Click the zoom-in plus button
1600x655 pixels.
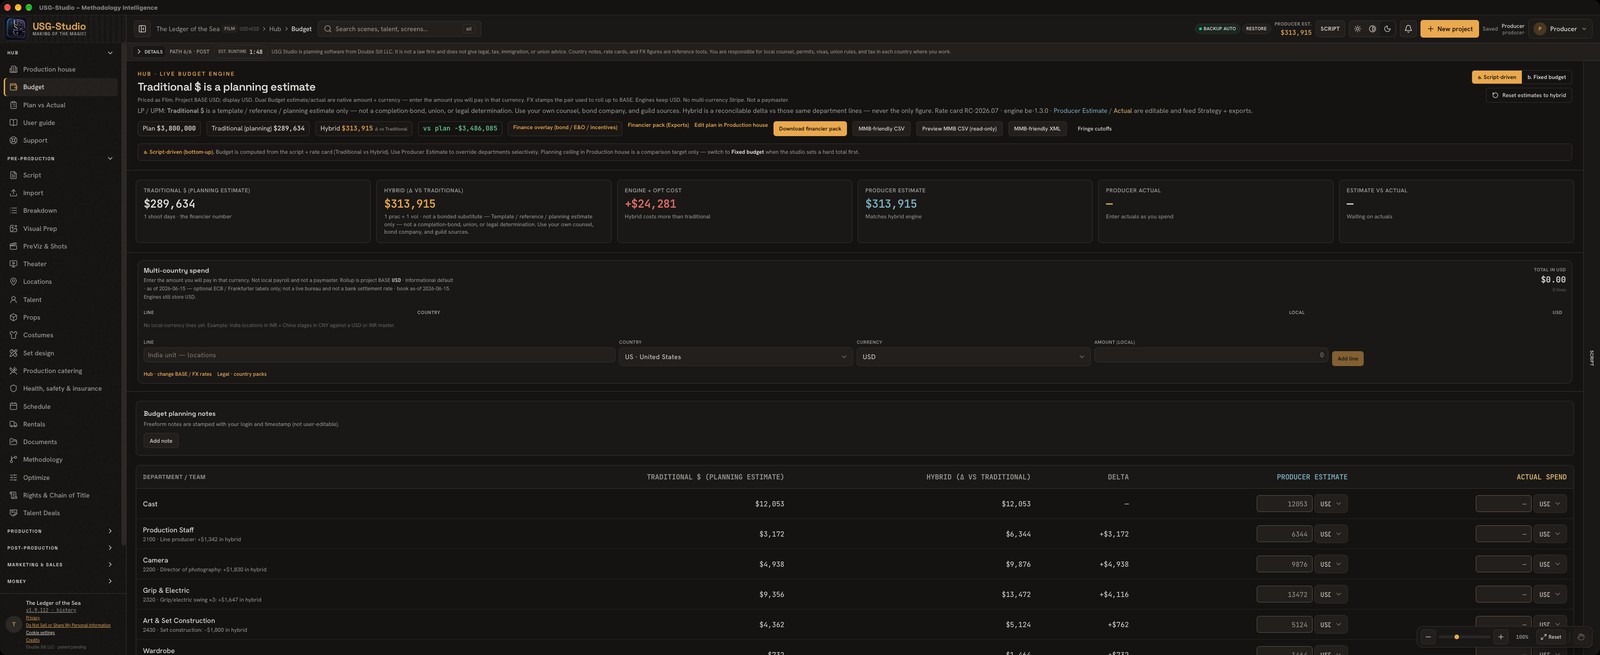(x=1500, y=637)
